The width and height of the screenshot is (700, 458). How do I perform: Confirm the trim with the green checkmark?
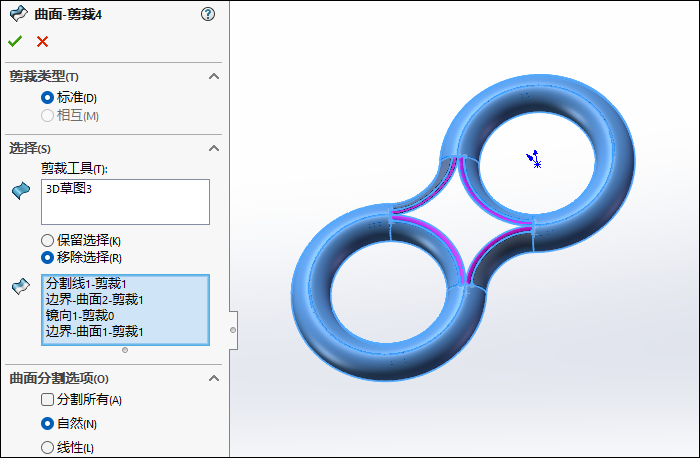click(x=15, y=42)
